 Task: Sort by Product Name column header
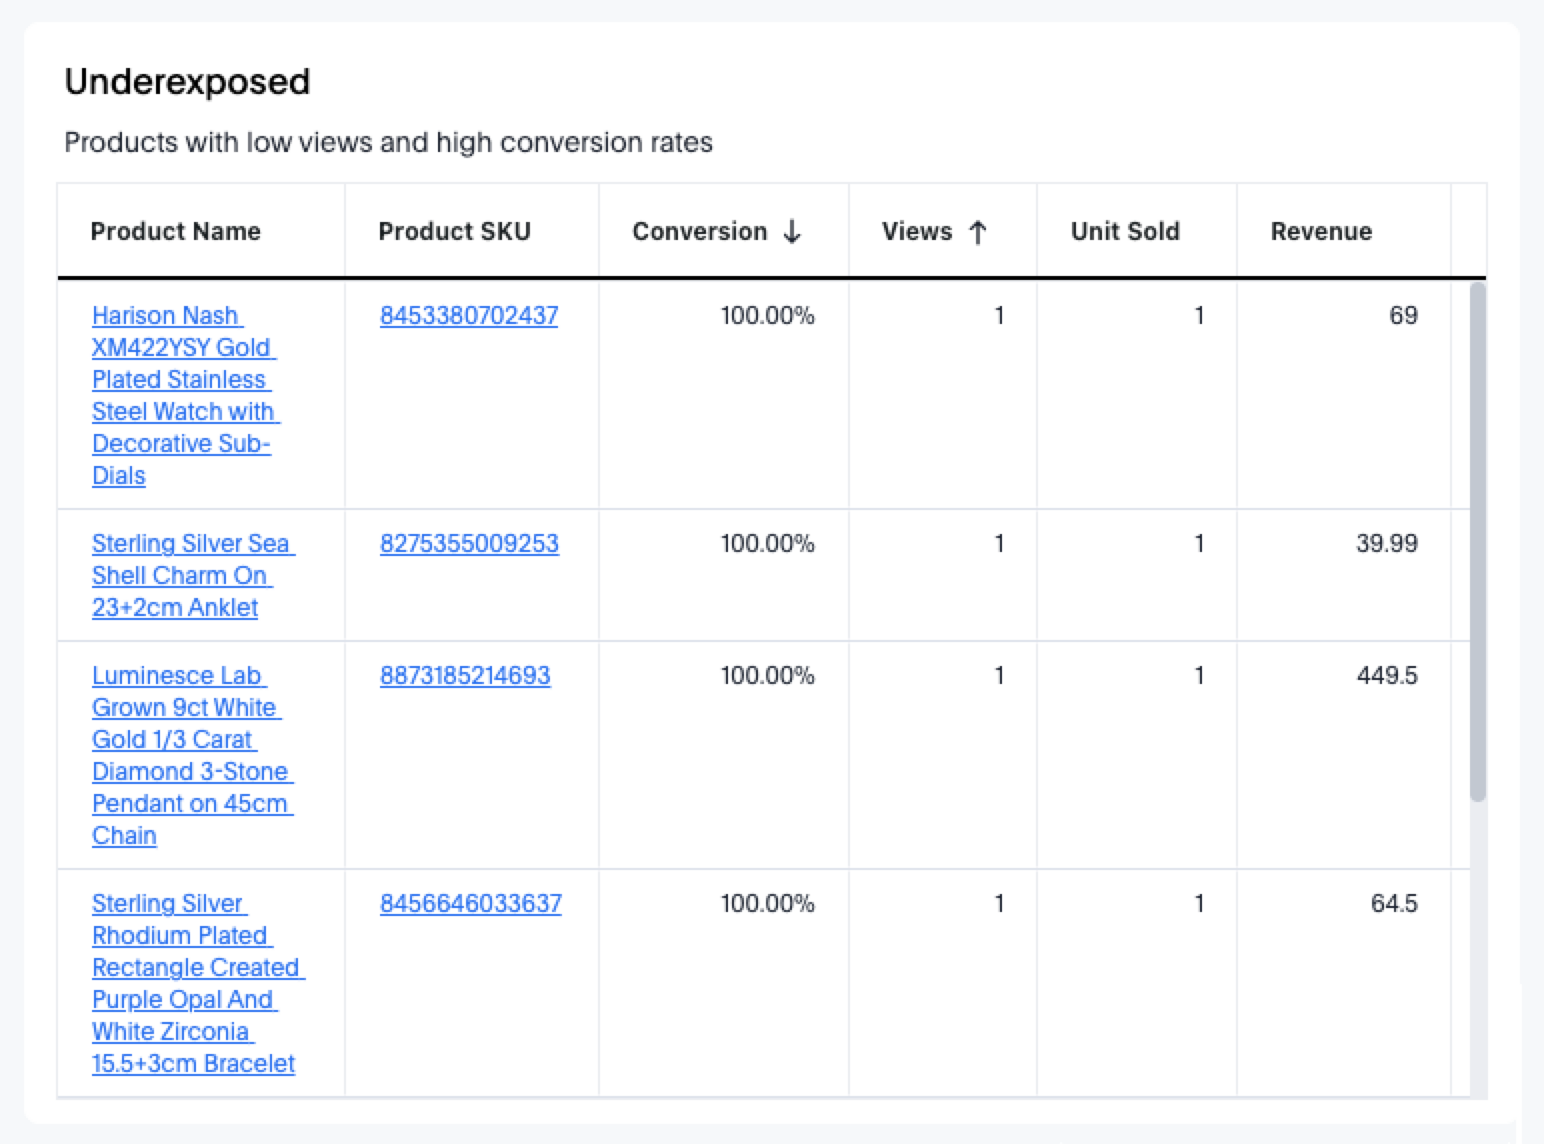[x=175, y=232]
